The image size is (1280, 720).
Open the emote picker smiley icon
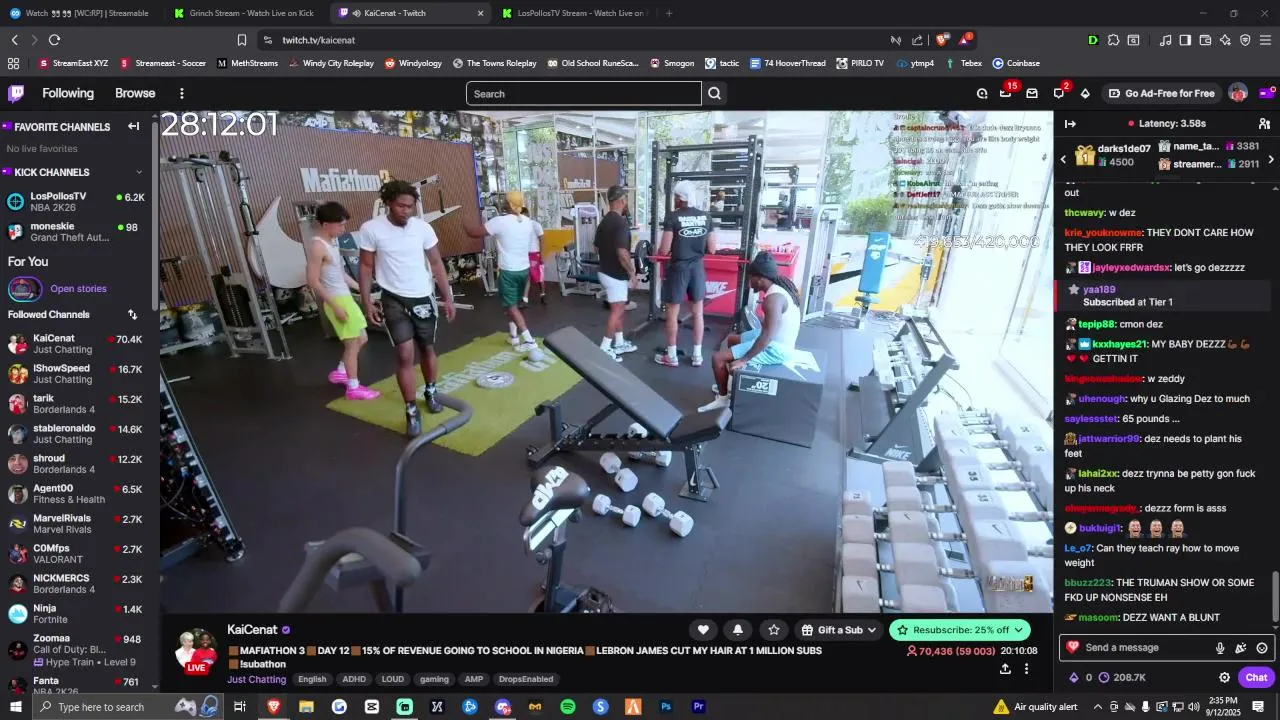pos(1262,648)
